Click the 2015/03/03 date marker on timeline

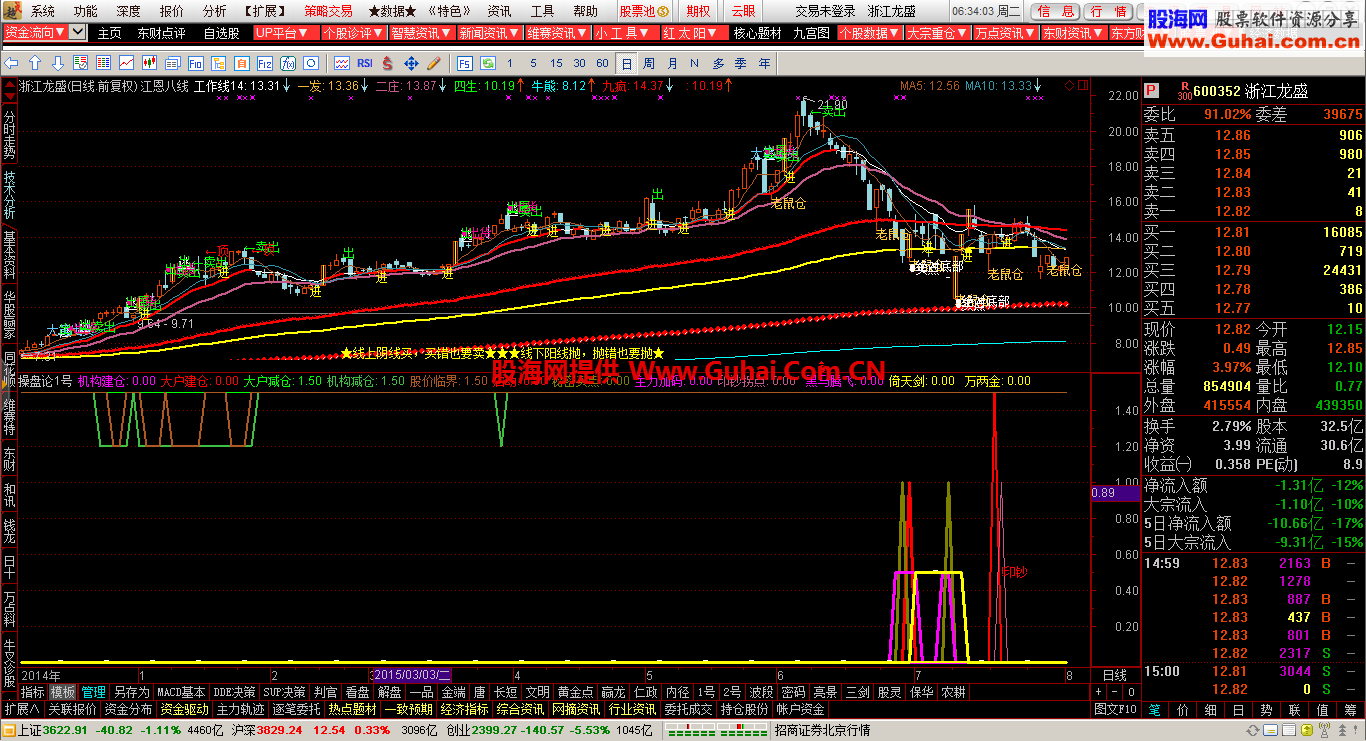point(412,675)
